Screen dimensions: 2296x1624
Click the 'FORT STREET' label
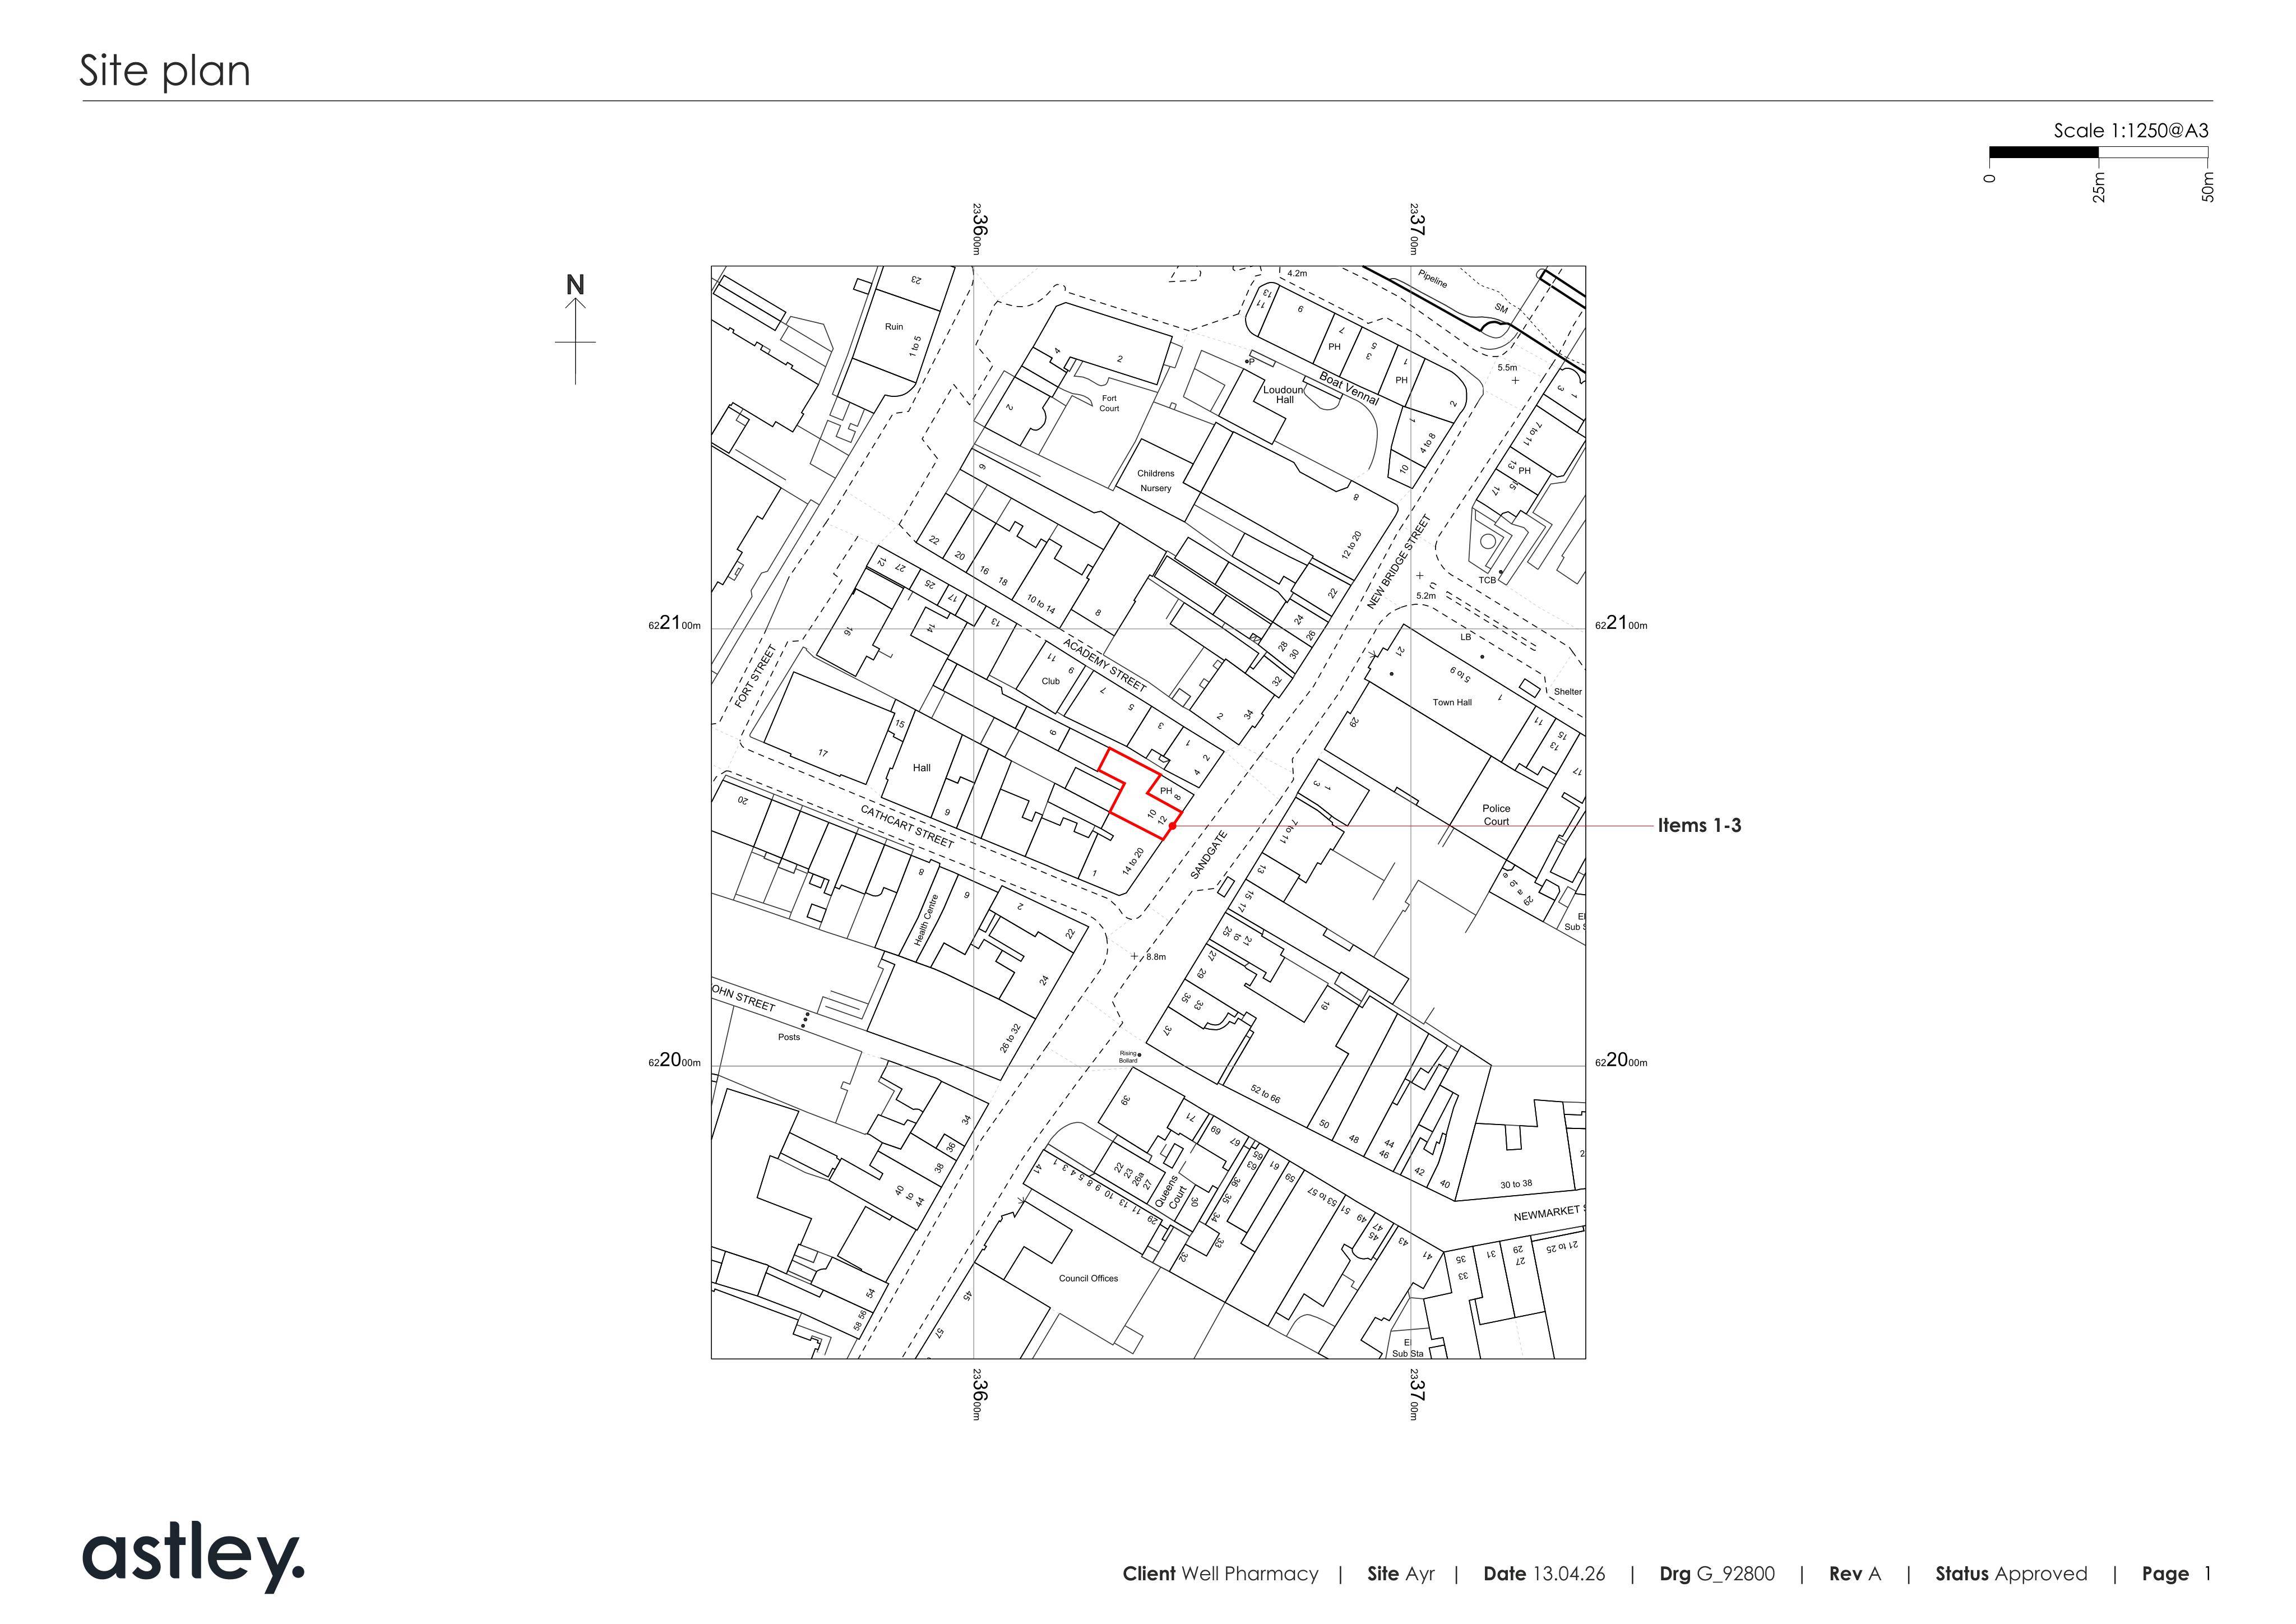(755, 676)
